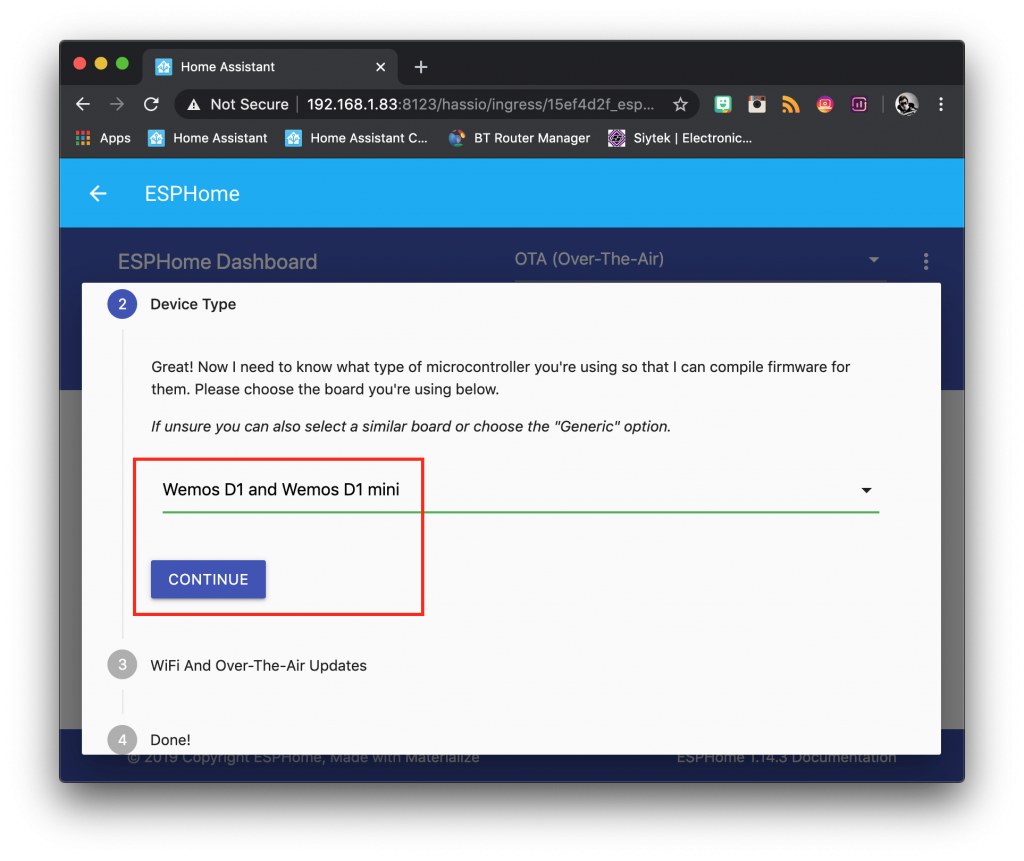Open the Chrome three-dot menu
This screenshot has width=1024, height=861.
(940, 105)
